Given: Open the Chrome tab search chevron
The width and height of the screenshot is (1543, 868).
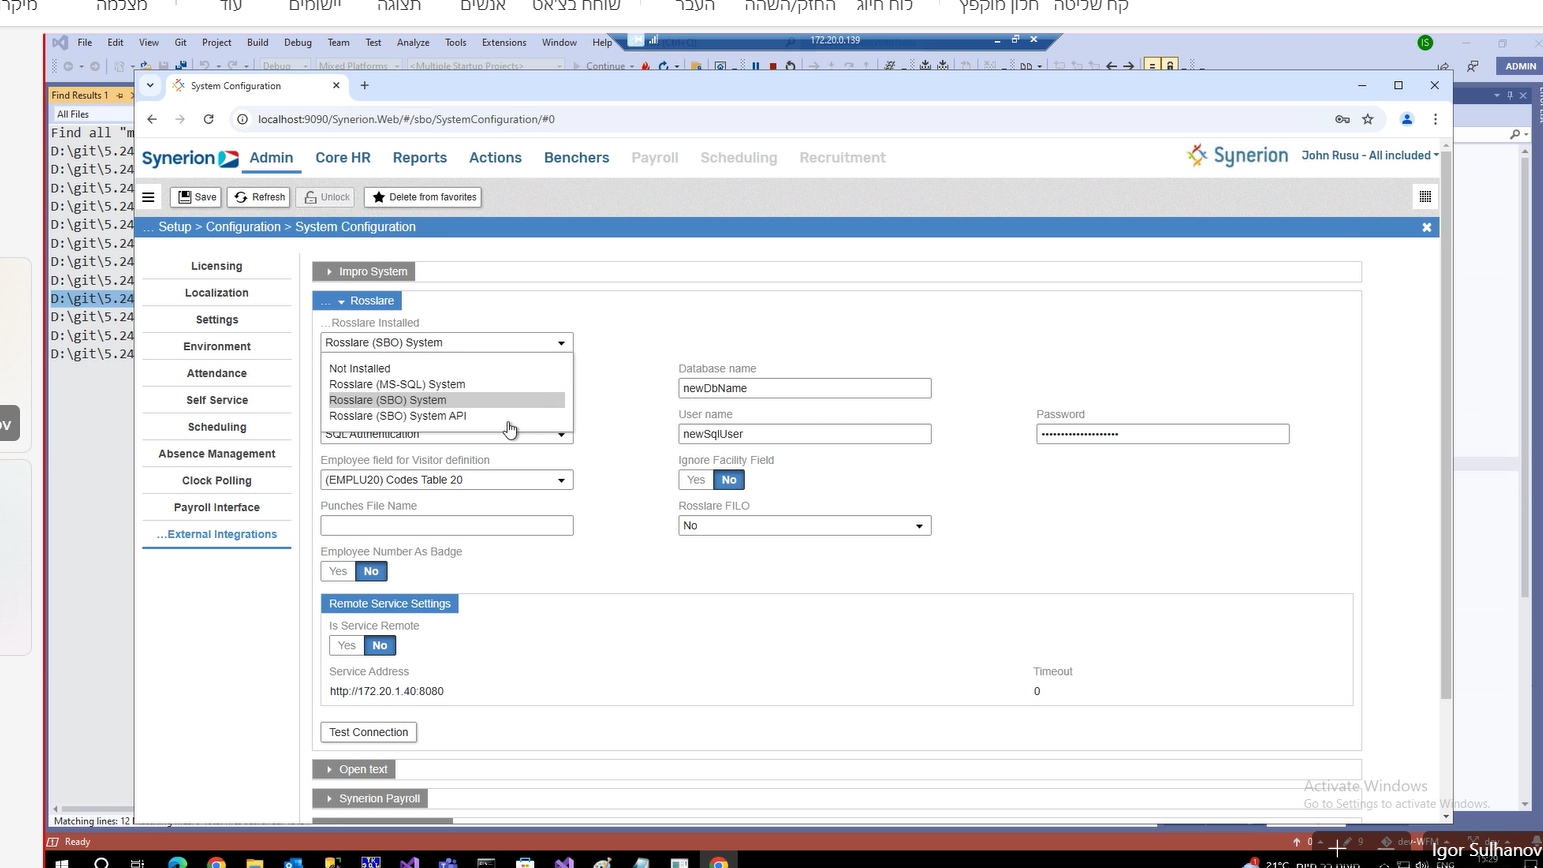Looking at the screenshot, I should pyautogui.click(x=150, y=85).
